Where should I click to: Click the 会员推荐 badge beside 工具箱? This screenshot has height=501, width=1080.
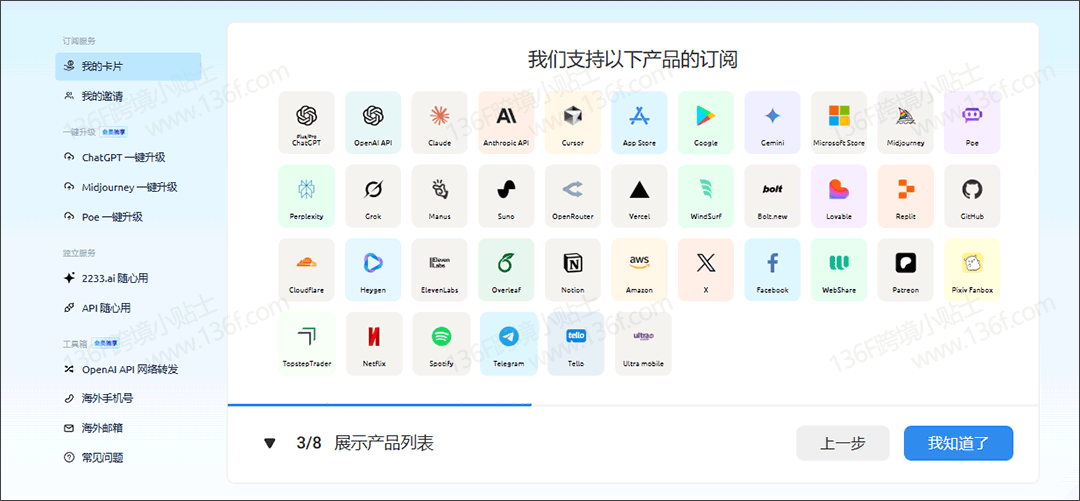(x=103, y=342)
